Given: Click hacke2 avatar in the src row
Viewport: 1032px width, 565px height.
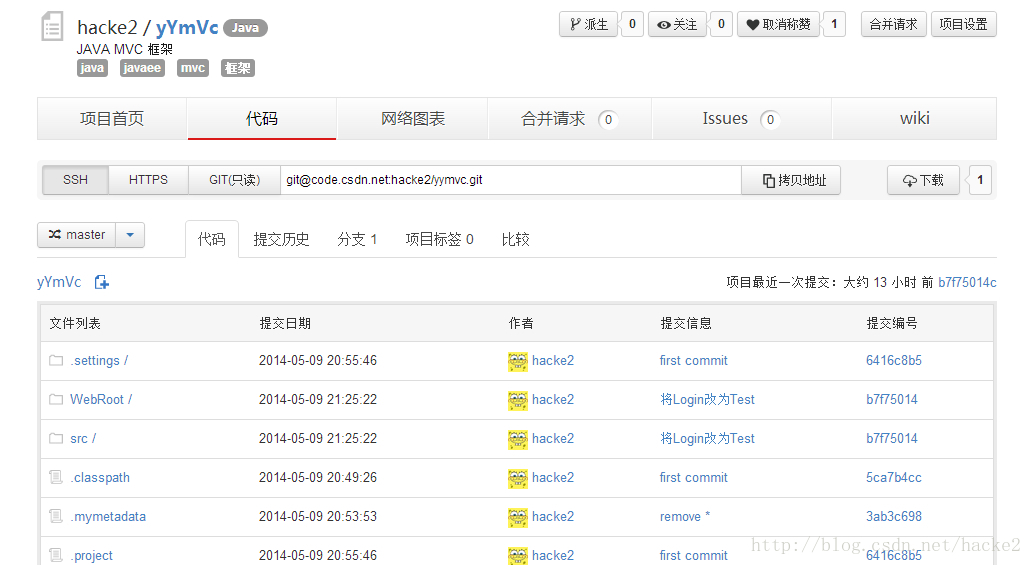Looking at the screenshot, I should click(x=517, y=439).
